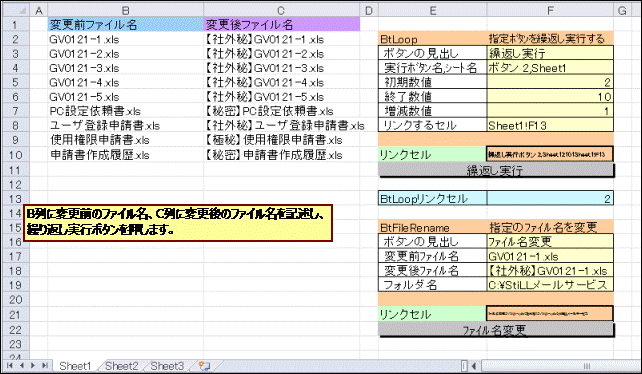
Task: Click the horizontal scrollbar left arrow
Action: pyautogui.click(x=474, y=365)
